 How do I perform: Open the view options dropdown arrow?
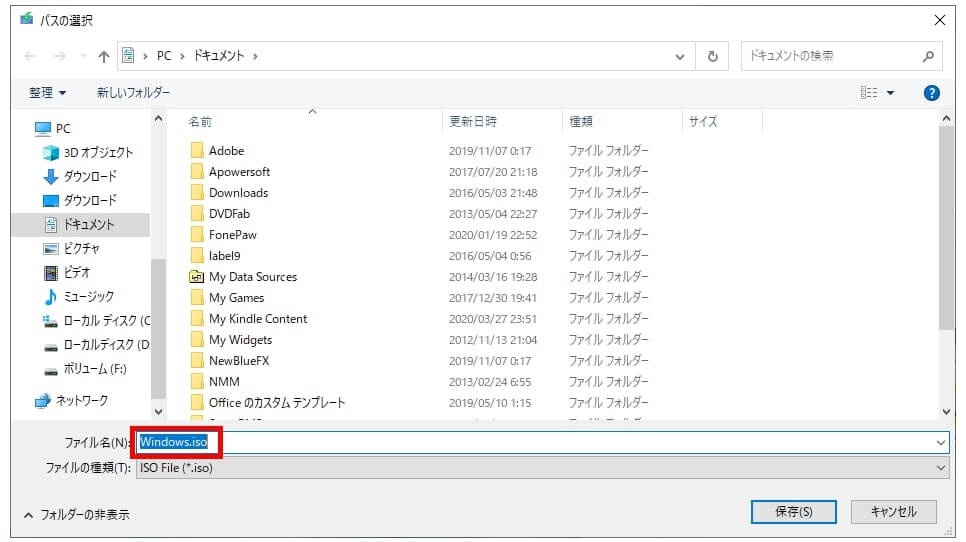click(890, 93)
